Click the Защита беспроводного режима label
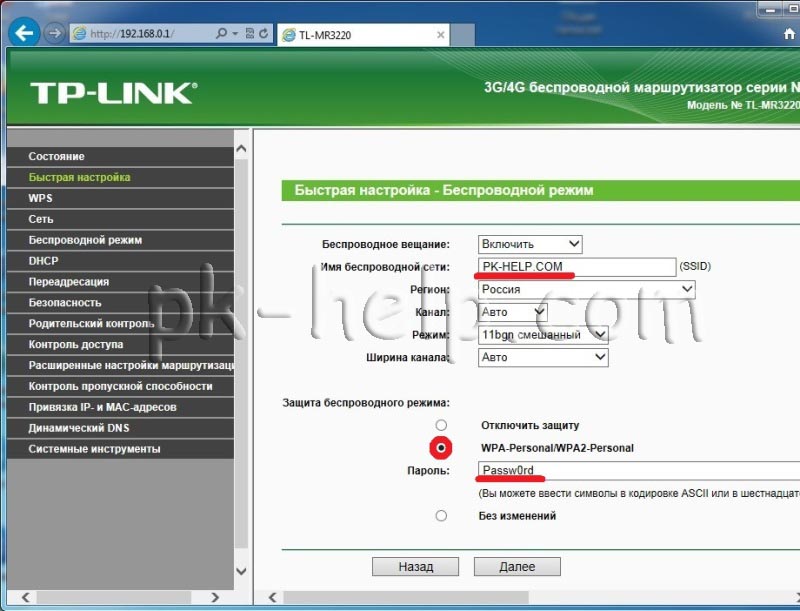The image size is (800, 611). (366, 403)
